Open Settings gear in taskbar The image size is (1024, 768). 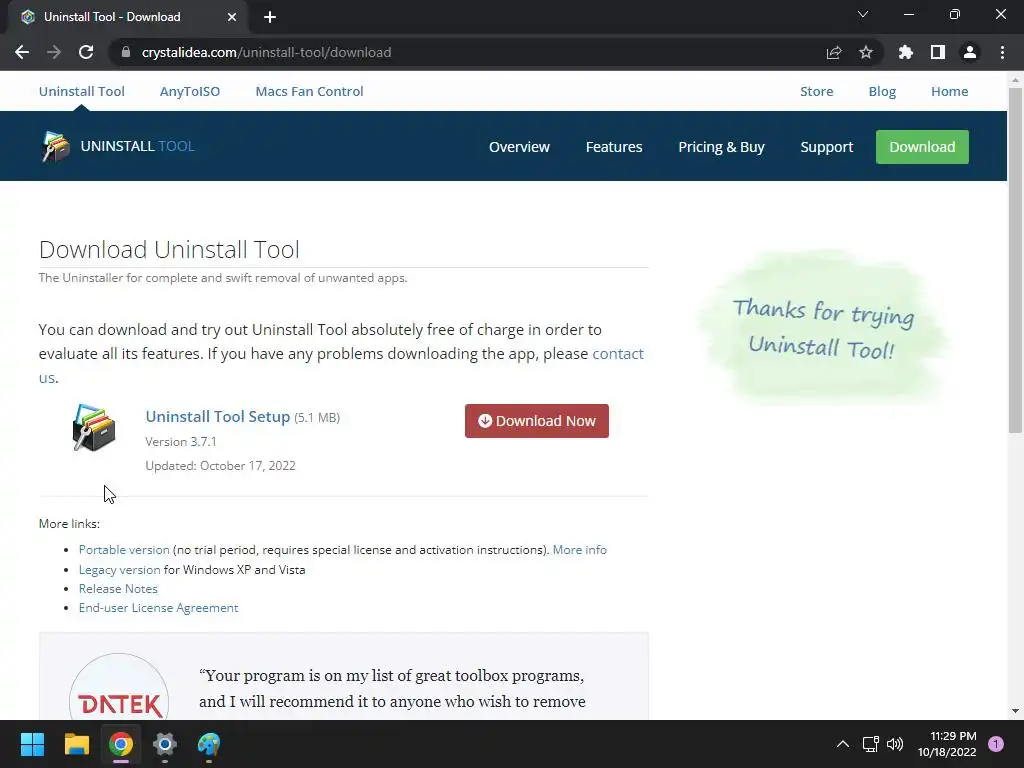[165, 744]
